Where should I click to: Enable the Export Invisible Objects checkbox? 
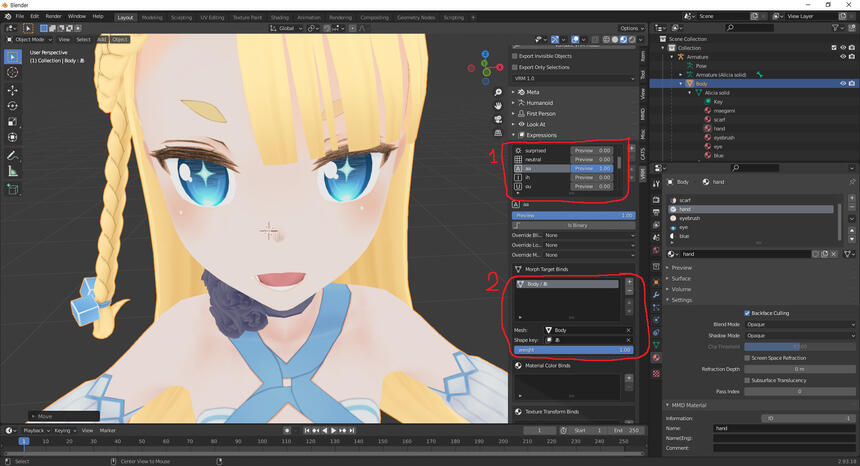[514, 56]
